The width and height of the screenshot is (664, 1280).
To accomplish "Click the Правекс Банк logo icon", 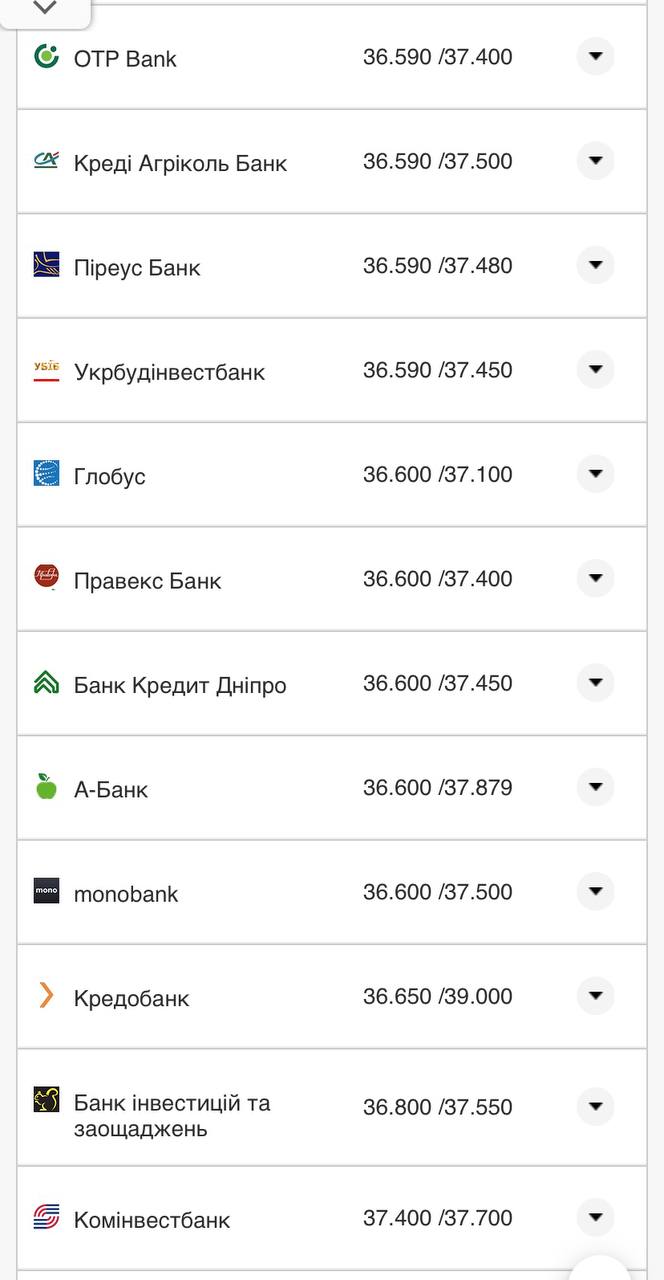I will [46, 577].
